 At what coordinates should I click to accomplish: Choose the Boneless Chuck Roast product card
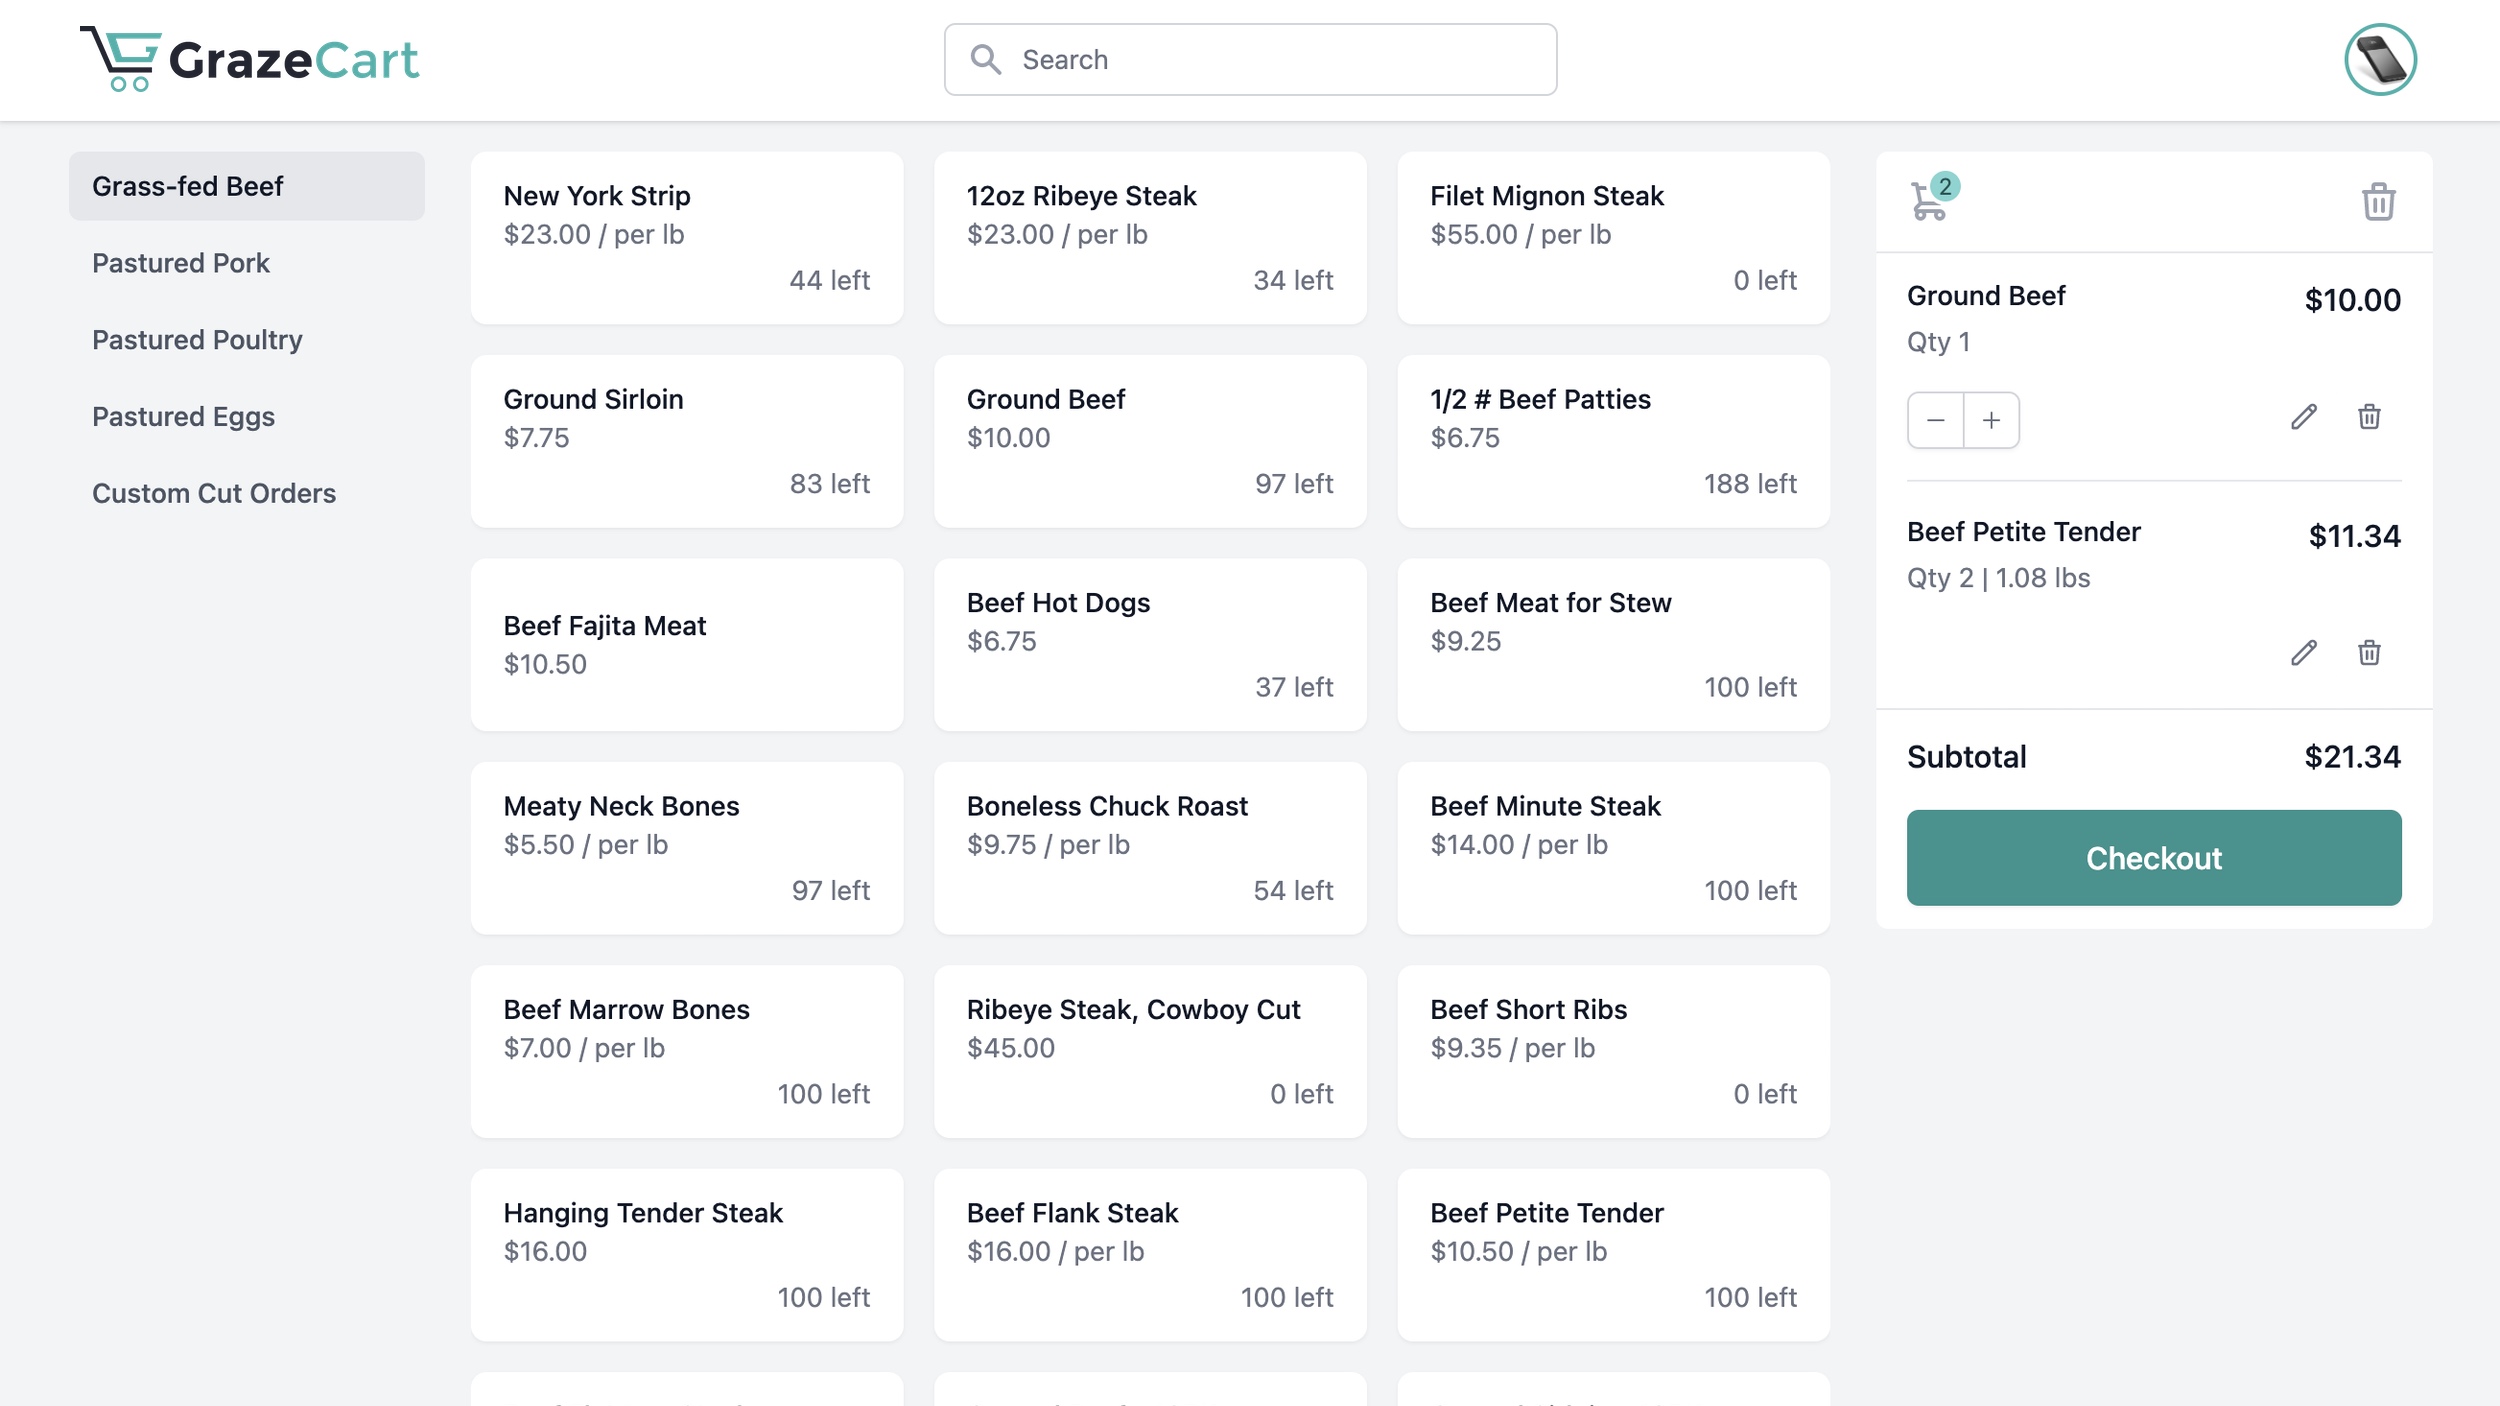1150,848
